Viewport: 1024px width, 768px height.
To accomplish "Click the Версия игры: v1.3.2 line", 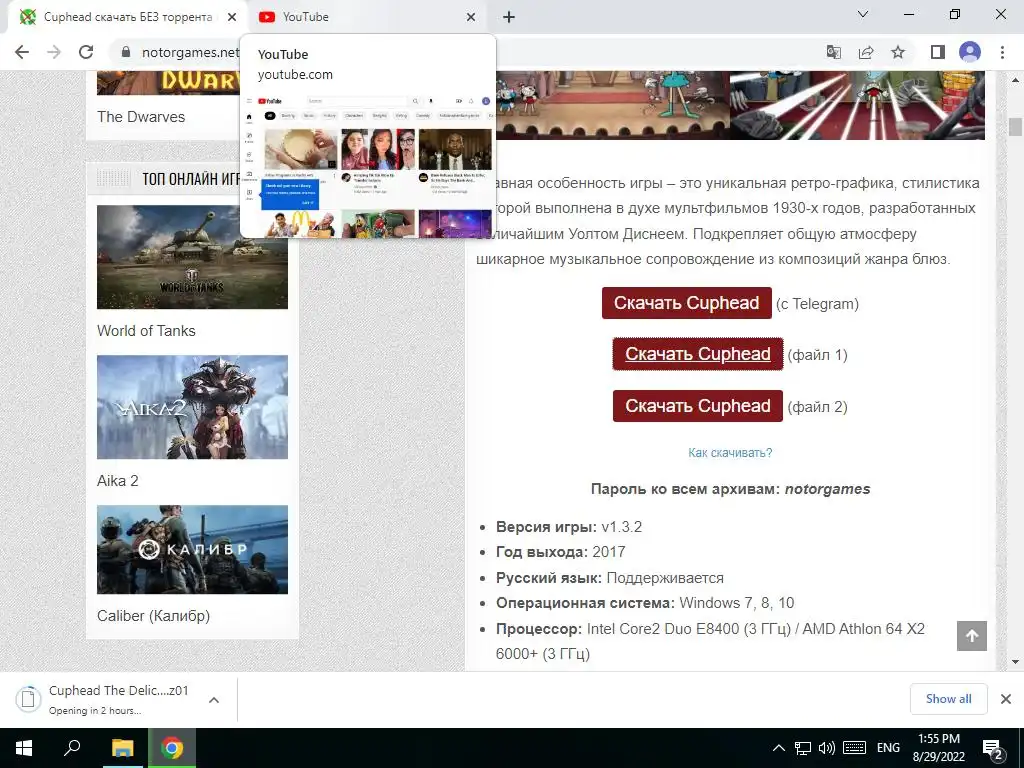I will click(x=569, y=527).
